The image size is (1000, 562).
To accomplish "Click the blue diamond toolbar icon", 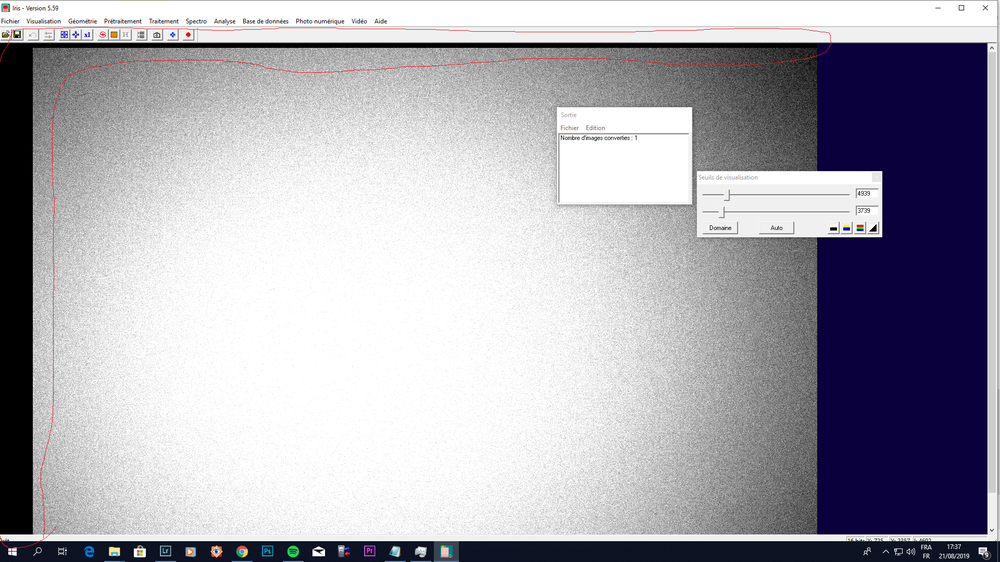I will tap(172, 35).
